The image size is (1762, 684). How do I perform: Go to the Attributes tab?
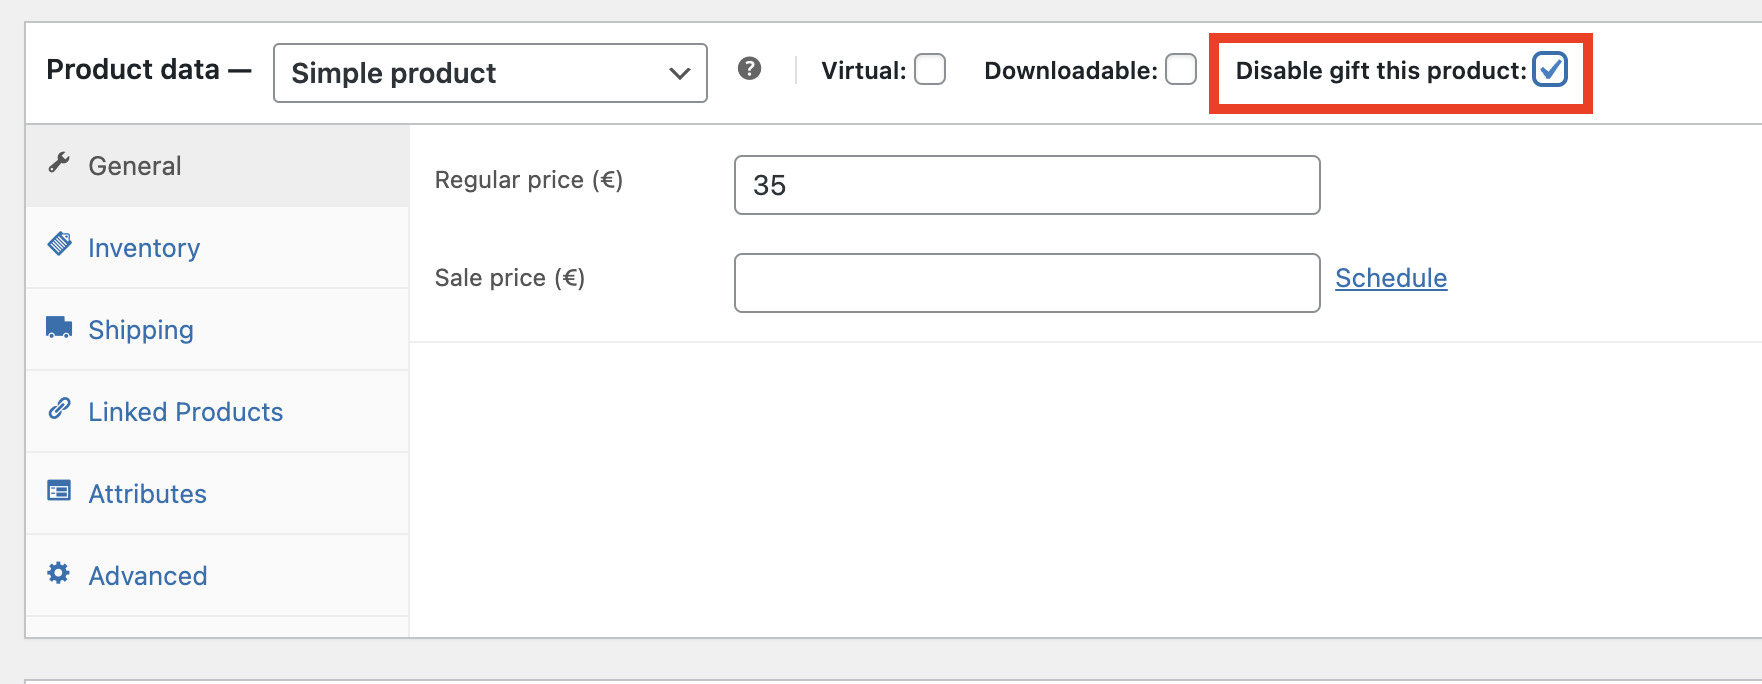[x=217, y=494]
